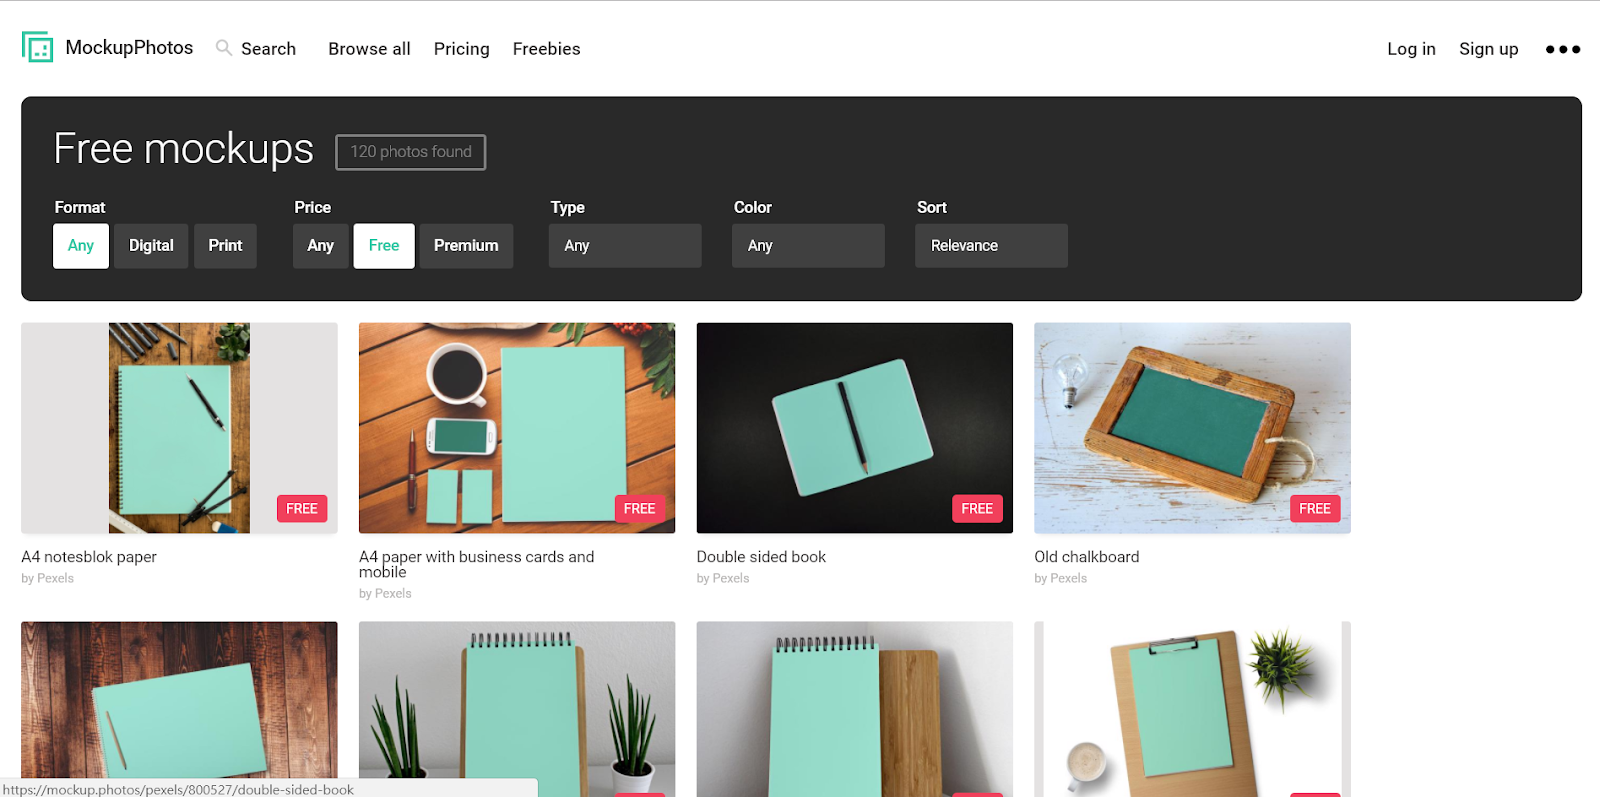This screenshot has width=1600, height=797.
Task: Open A4 notesblok paper thumbnail
Action: (x=179, y=428)
